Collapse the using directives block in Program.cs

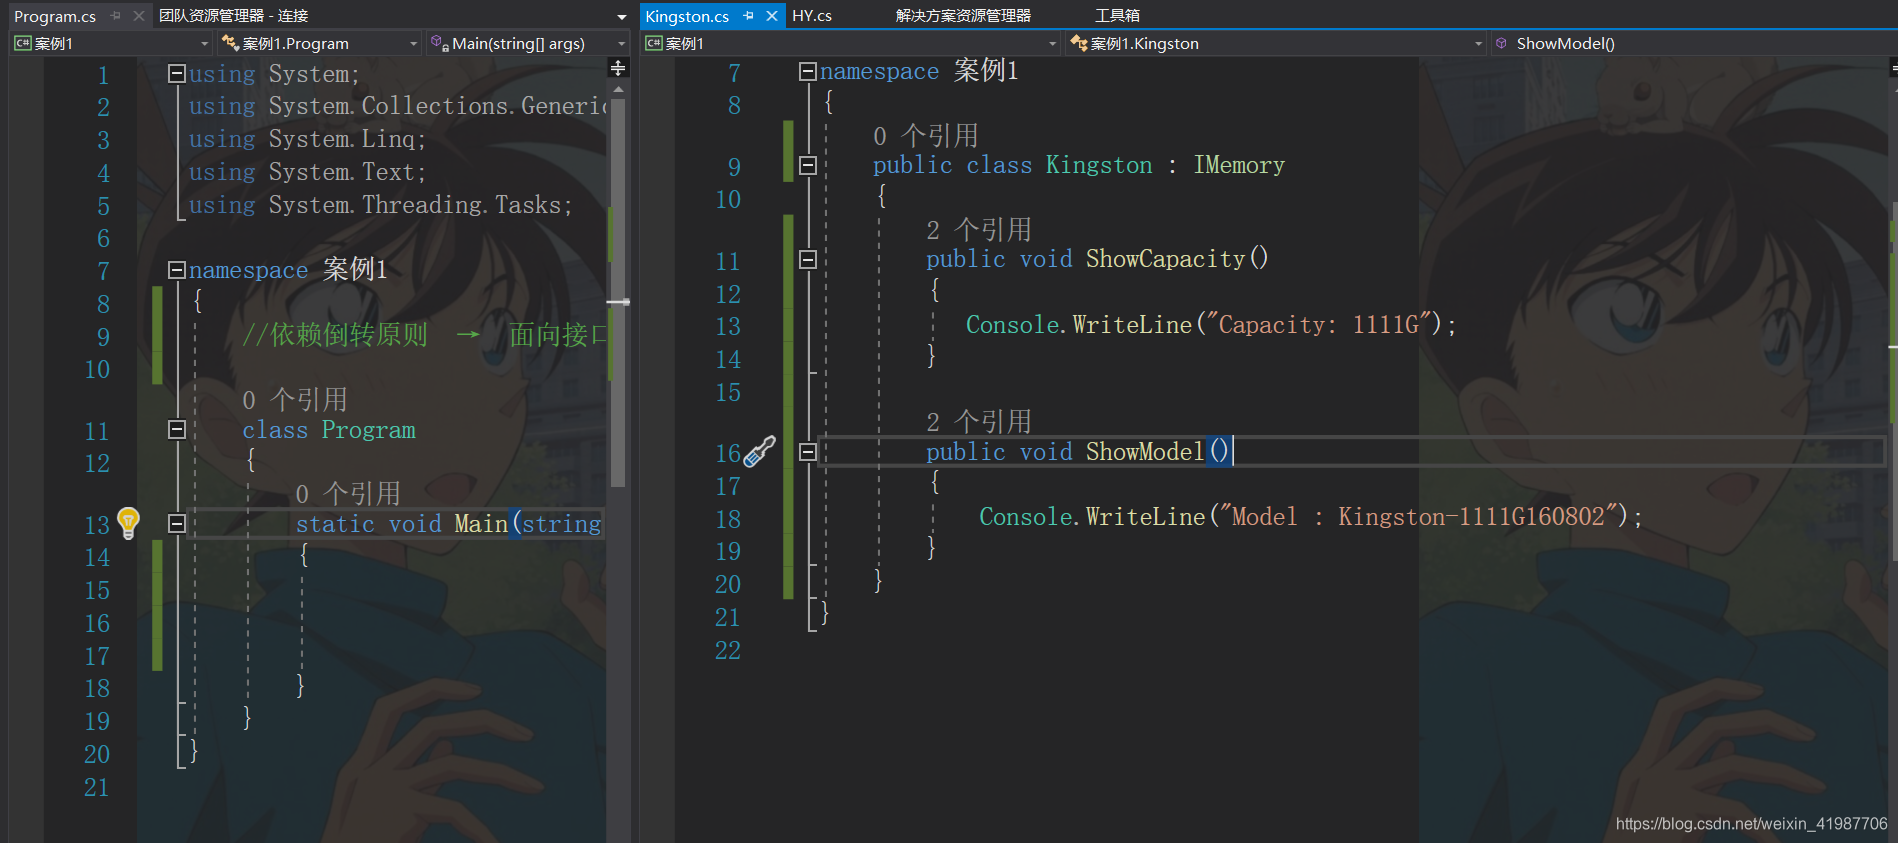tap(177, 73)
